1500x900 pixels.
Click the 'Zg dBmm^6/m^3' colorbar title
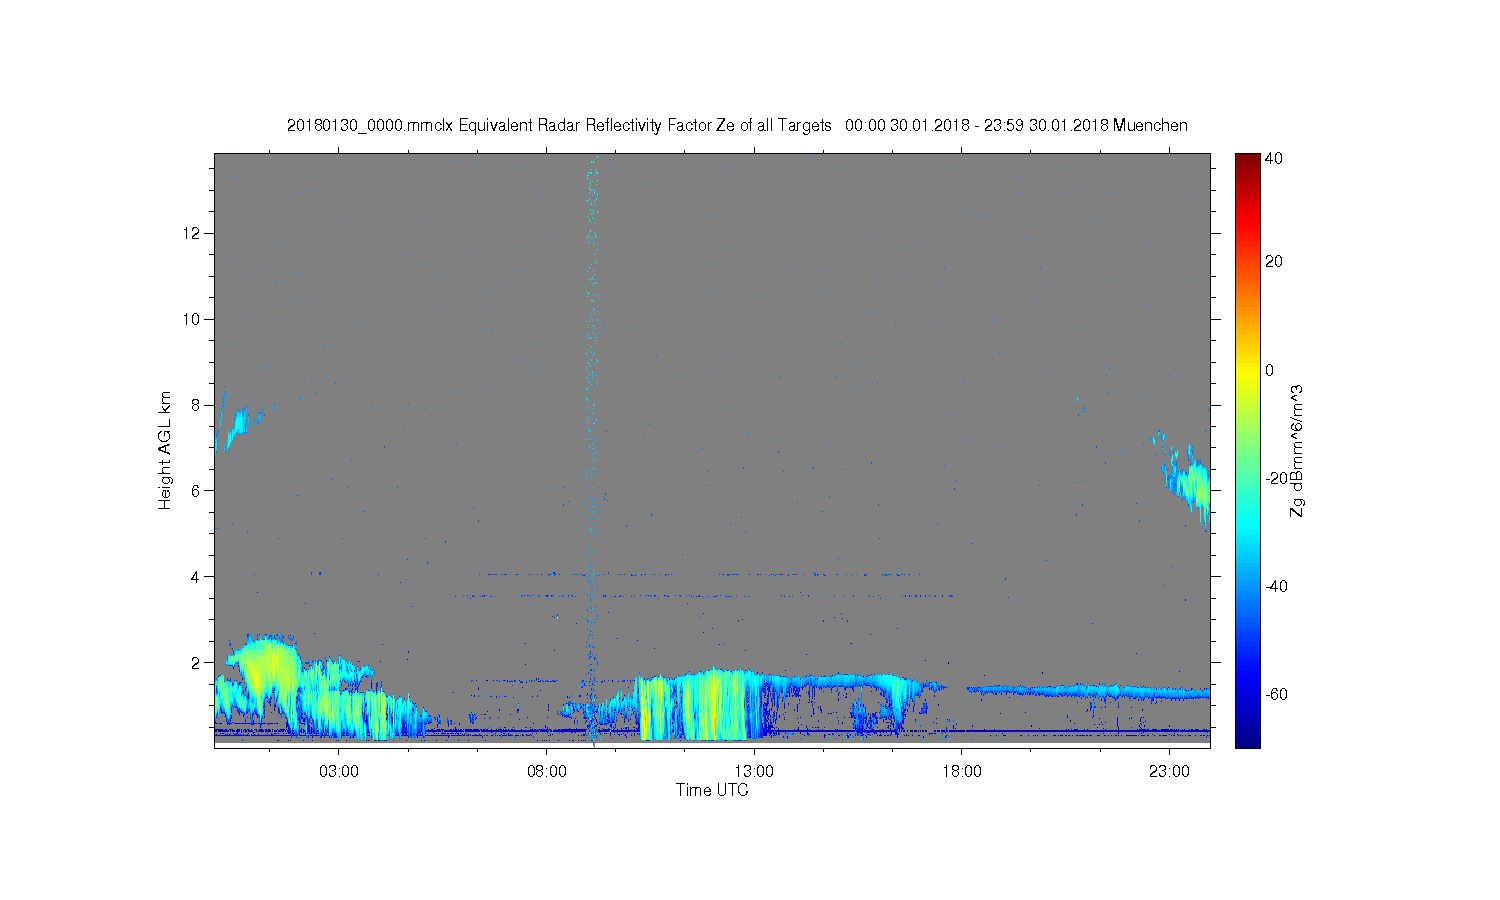click(1297, 450)
